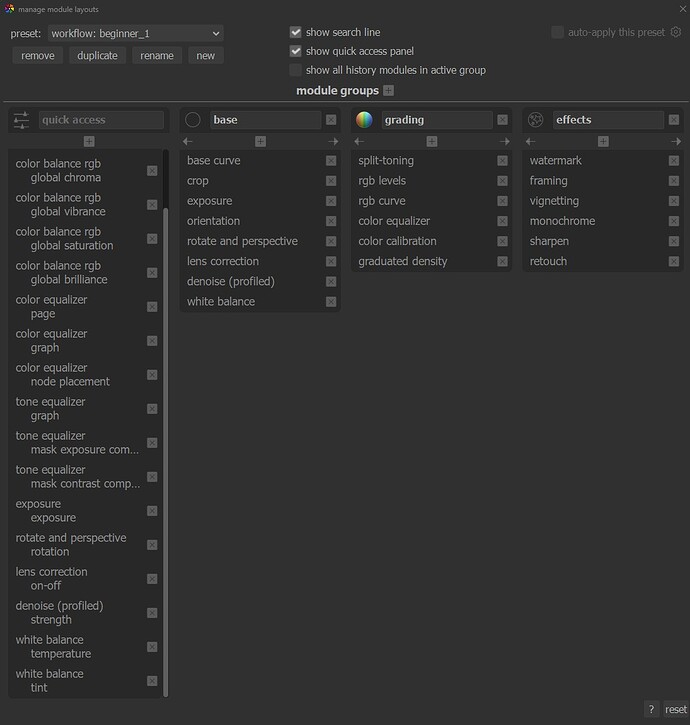Select framing in effects group

pos(548,181)
